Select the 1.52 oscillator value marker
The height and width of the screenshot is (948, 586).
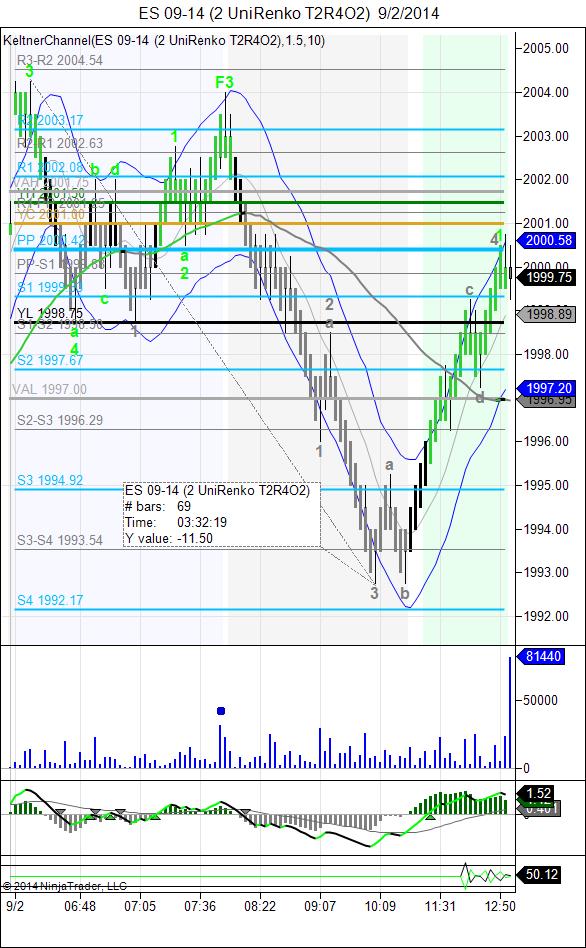pyautogui.click(x=536, y=793)
